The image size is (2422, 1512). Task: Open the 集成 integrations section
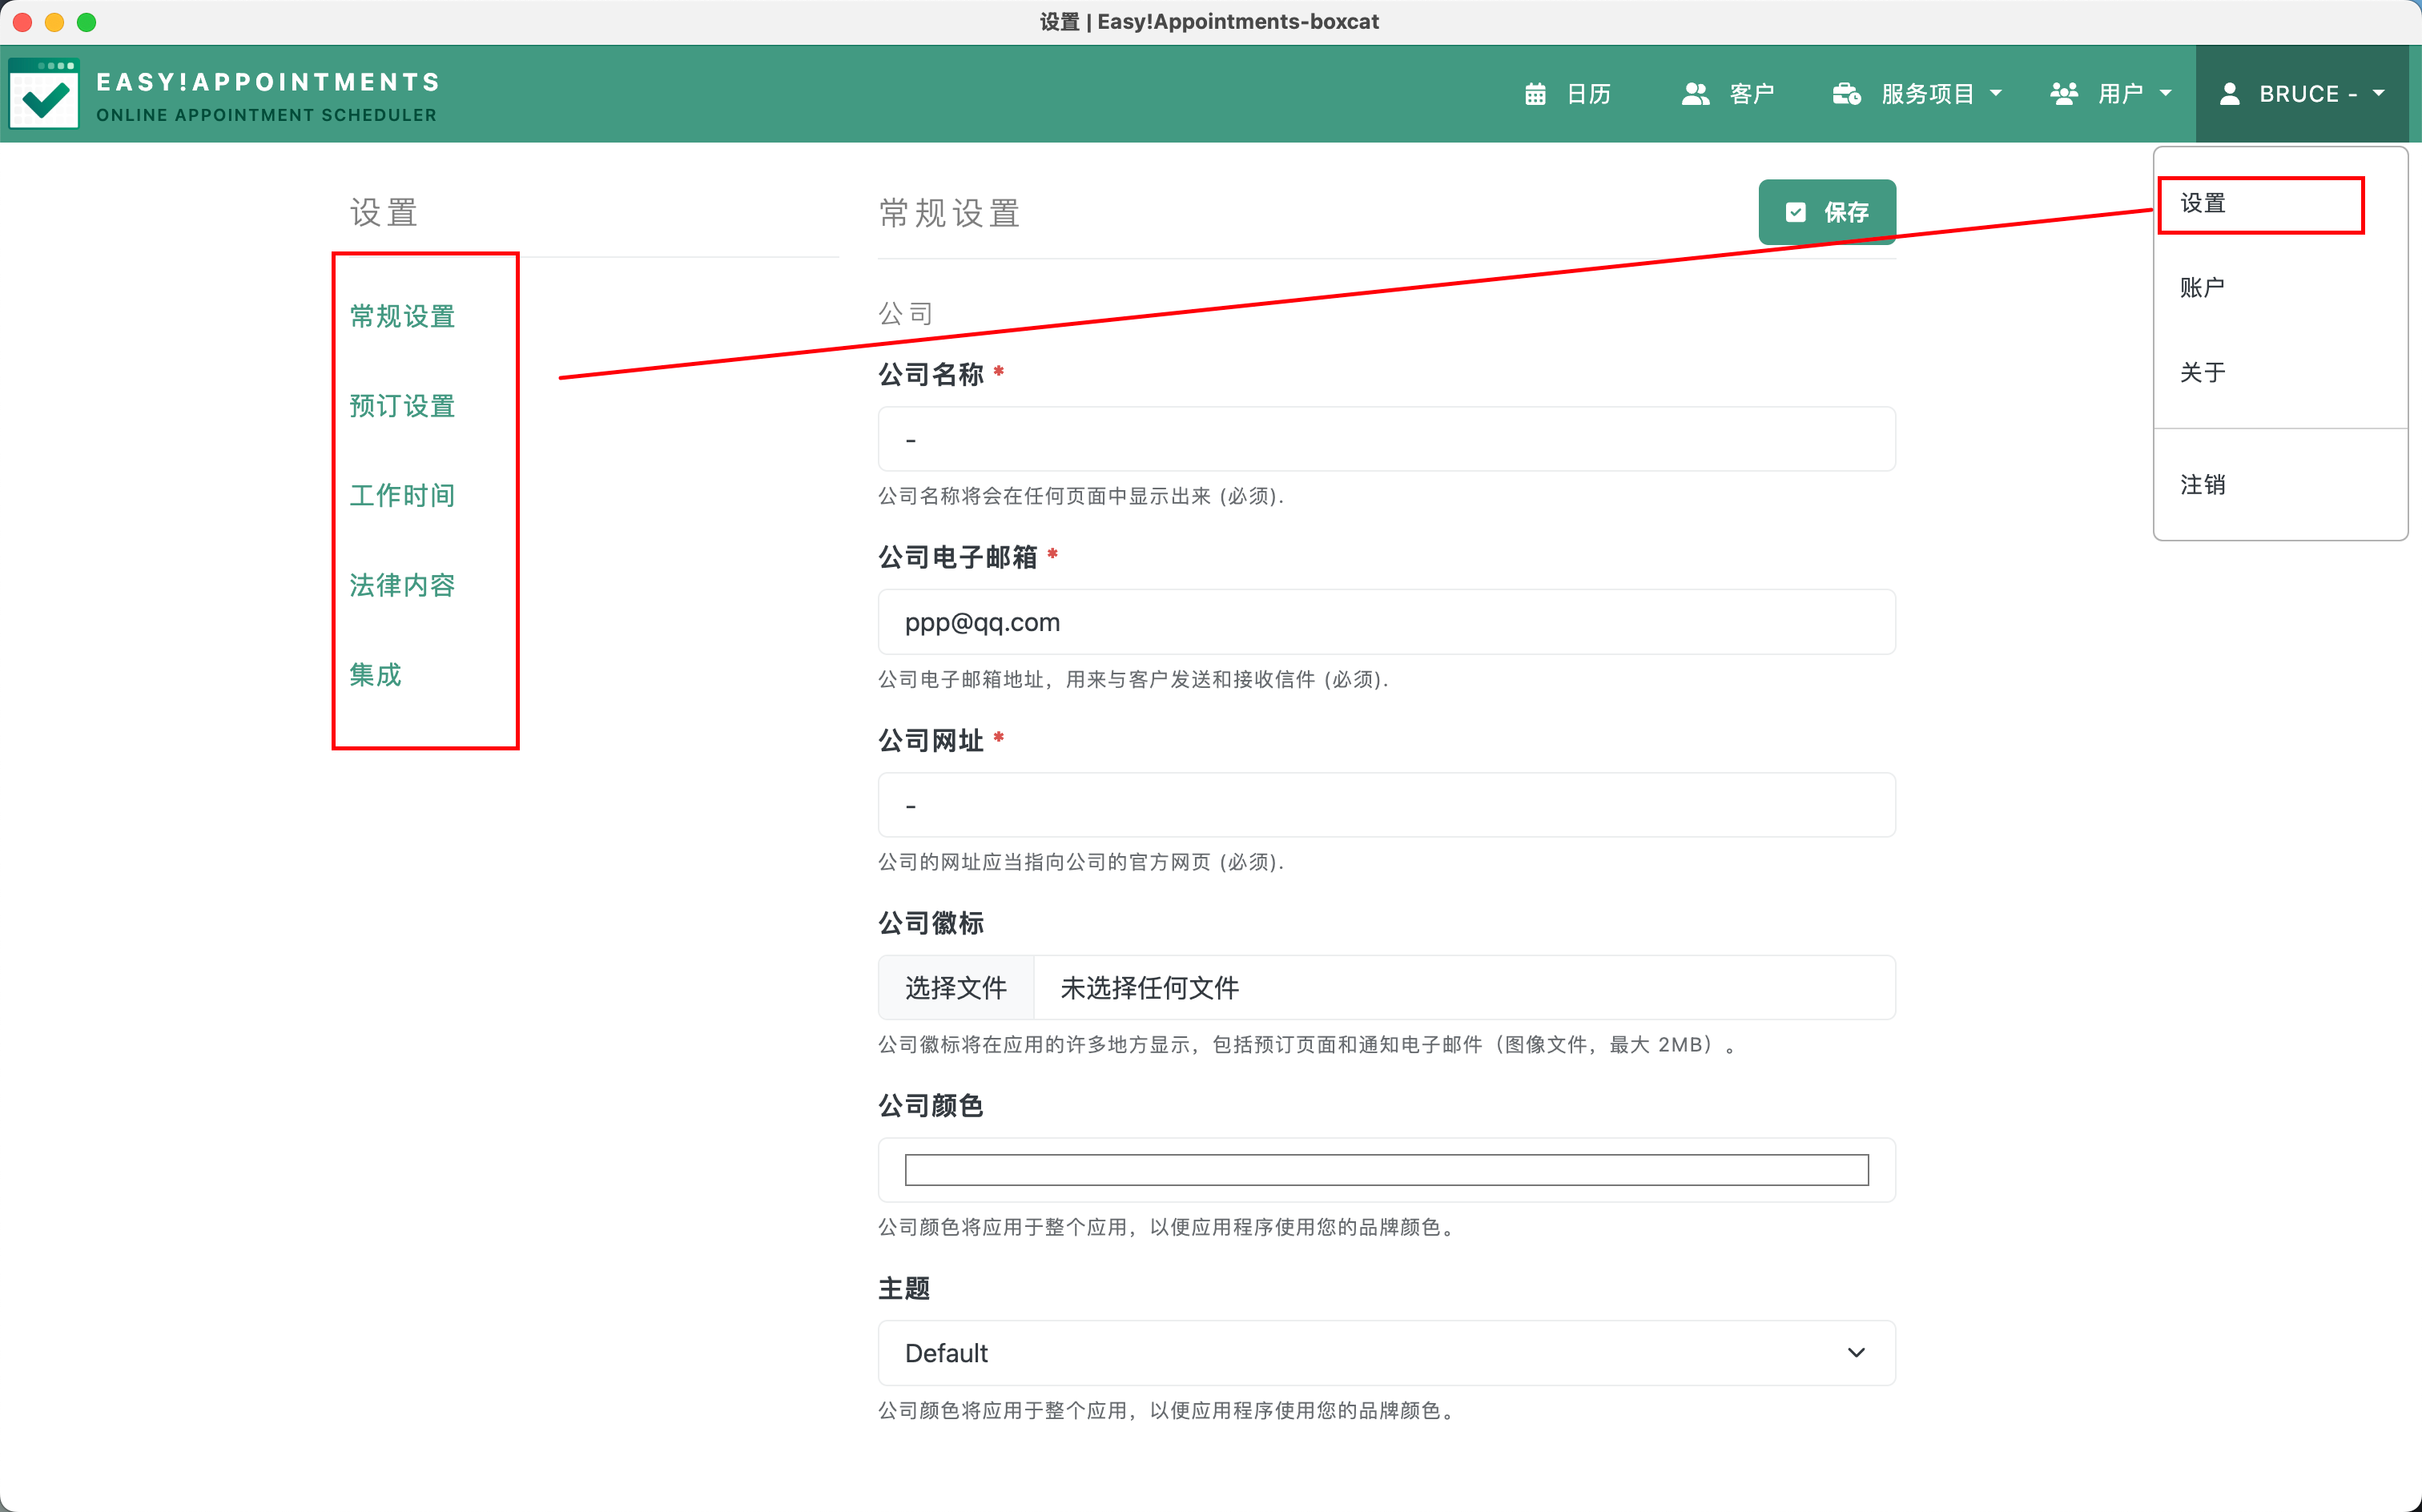[x=375, y=675]
